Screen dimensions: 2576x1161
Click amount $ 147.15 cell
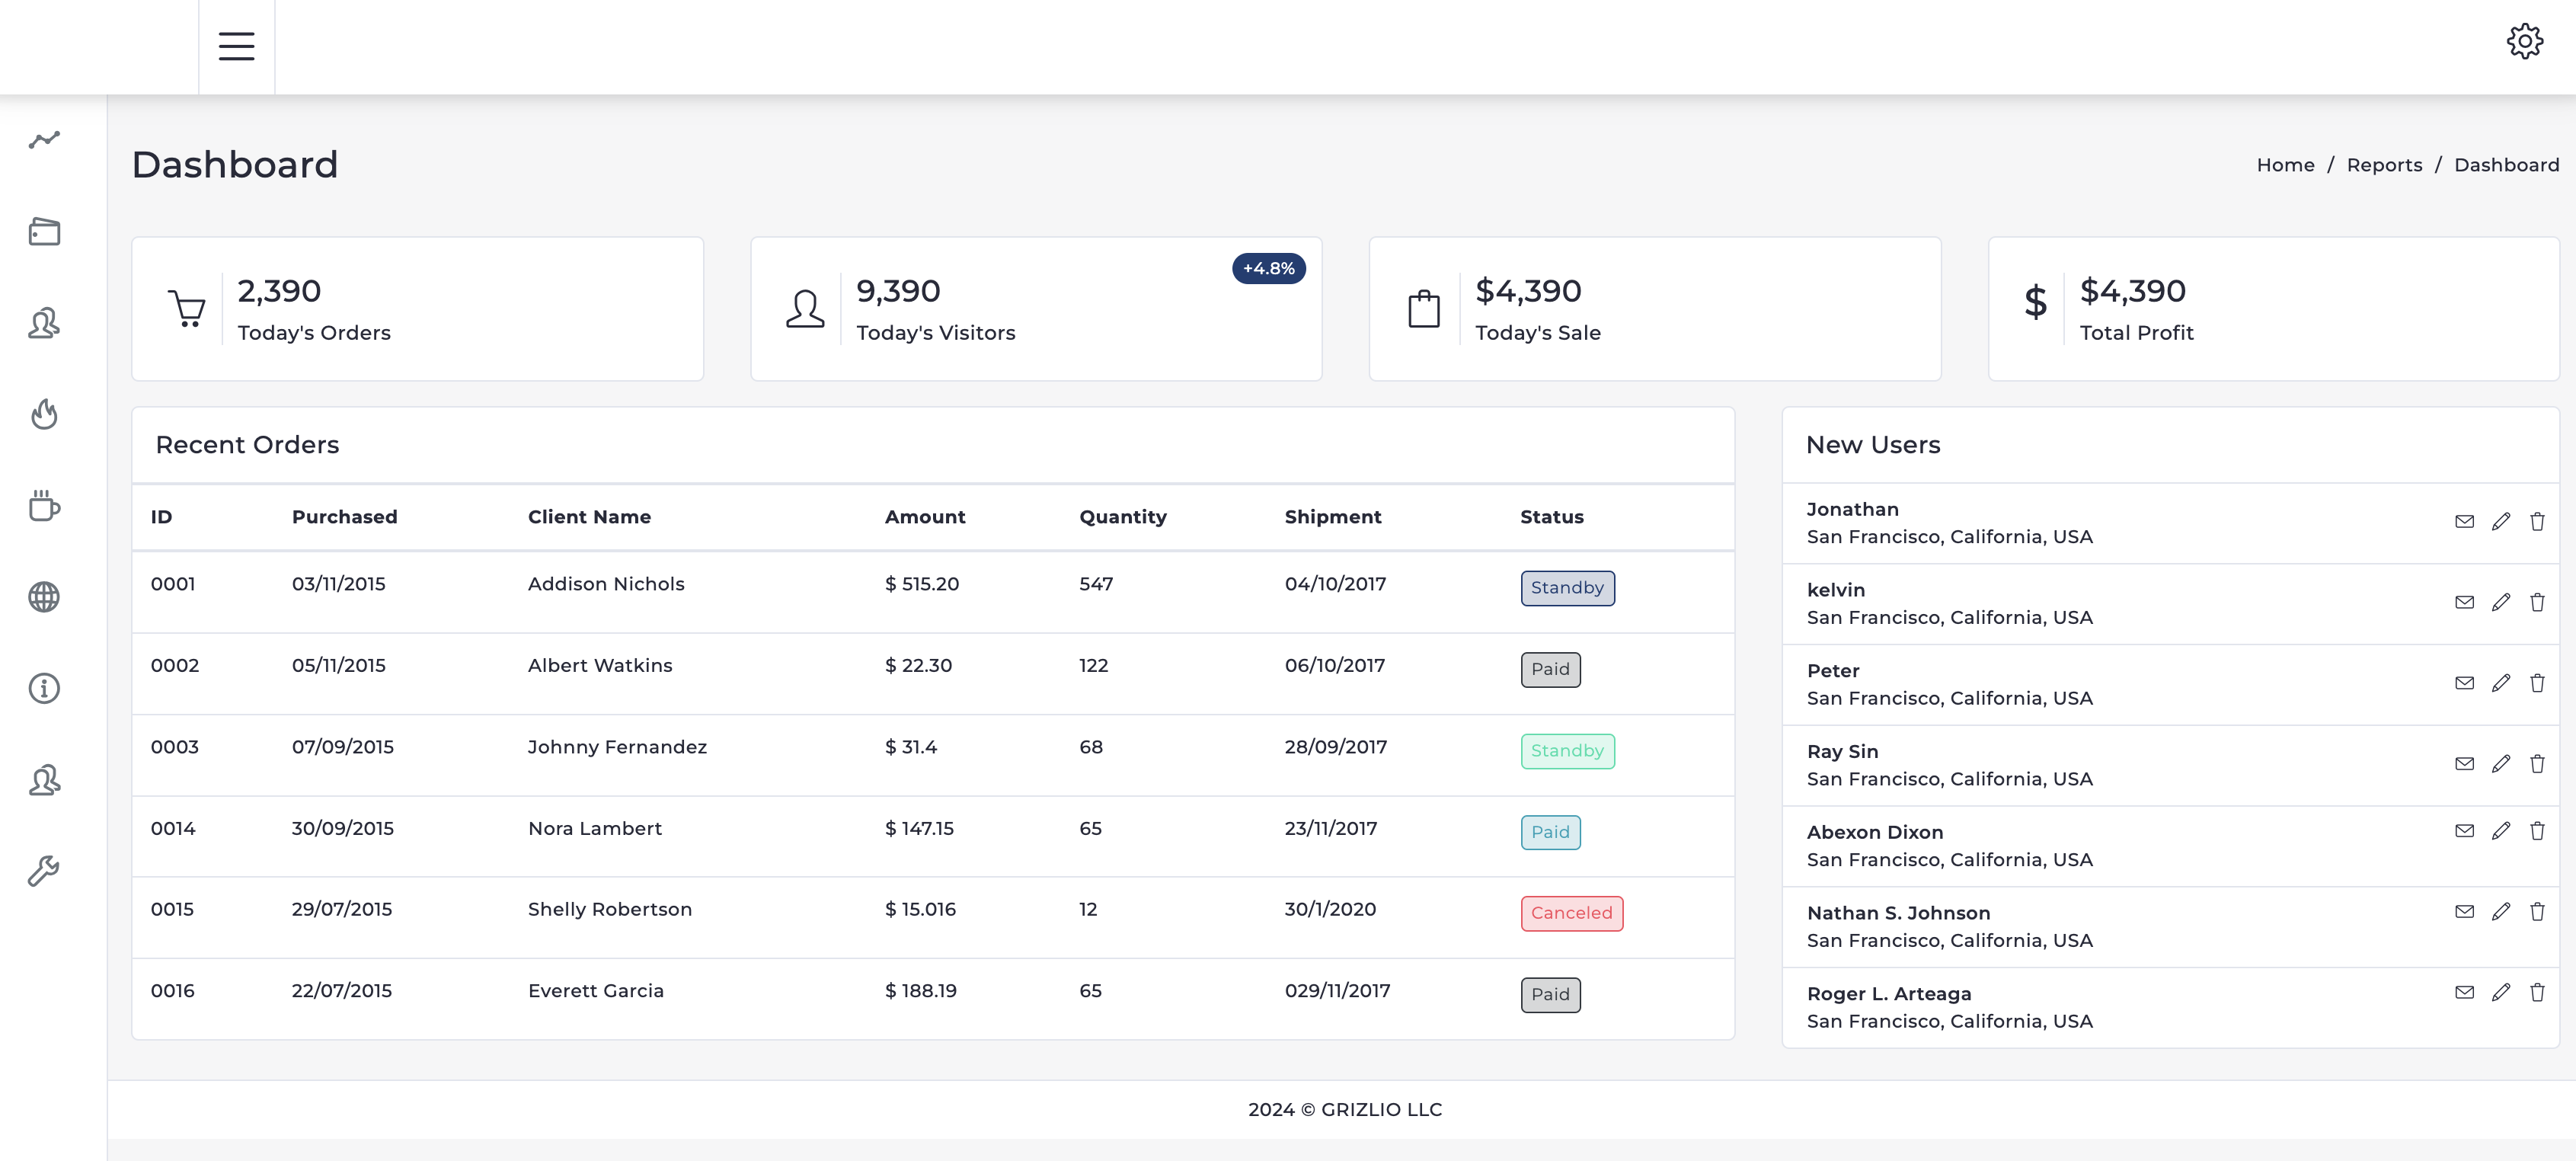tap(919, 829)
